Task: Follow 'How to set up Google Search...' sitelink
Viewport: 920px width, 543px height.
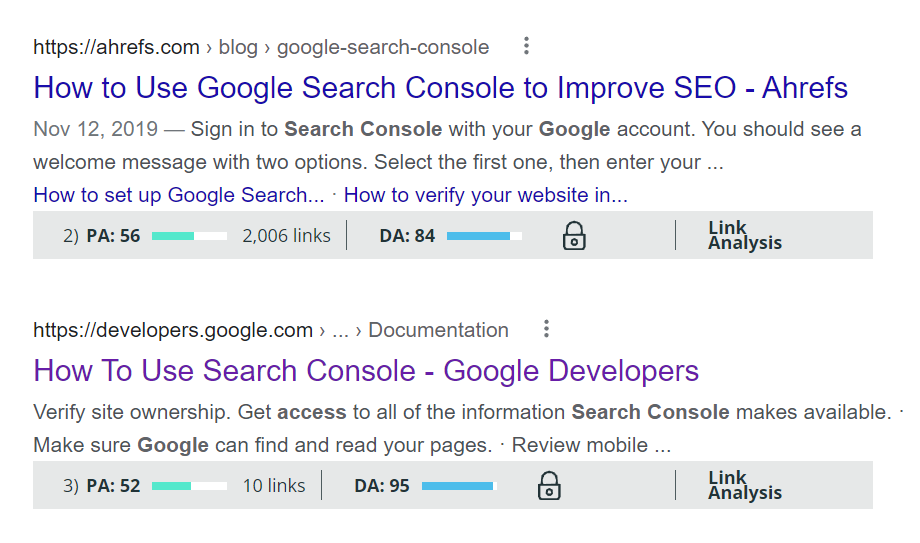Action: (179, 195)
